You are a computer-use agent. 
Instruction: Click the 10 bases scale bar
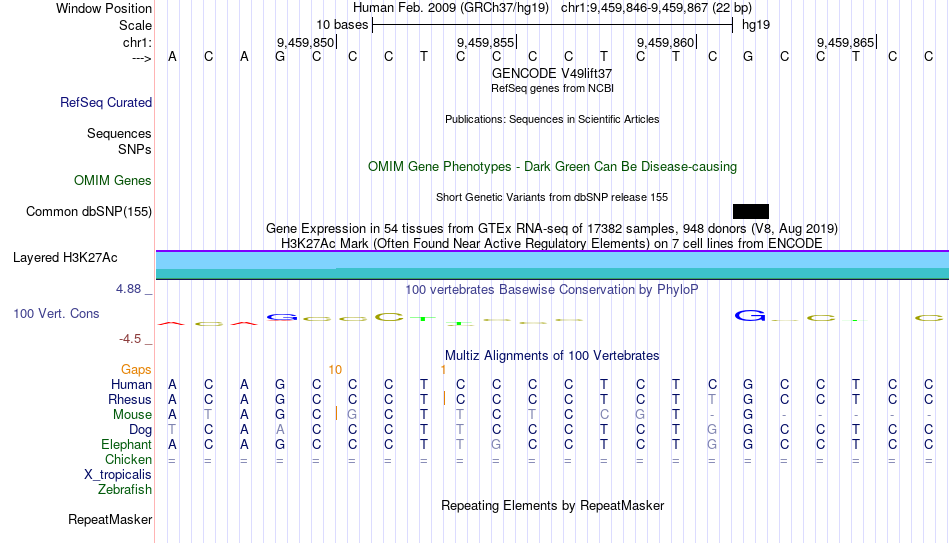(x=552, y=25)
